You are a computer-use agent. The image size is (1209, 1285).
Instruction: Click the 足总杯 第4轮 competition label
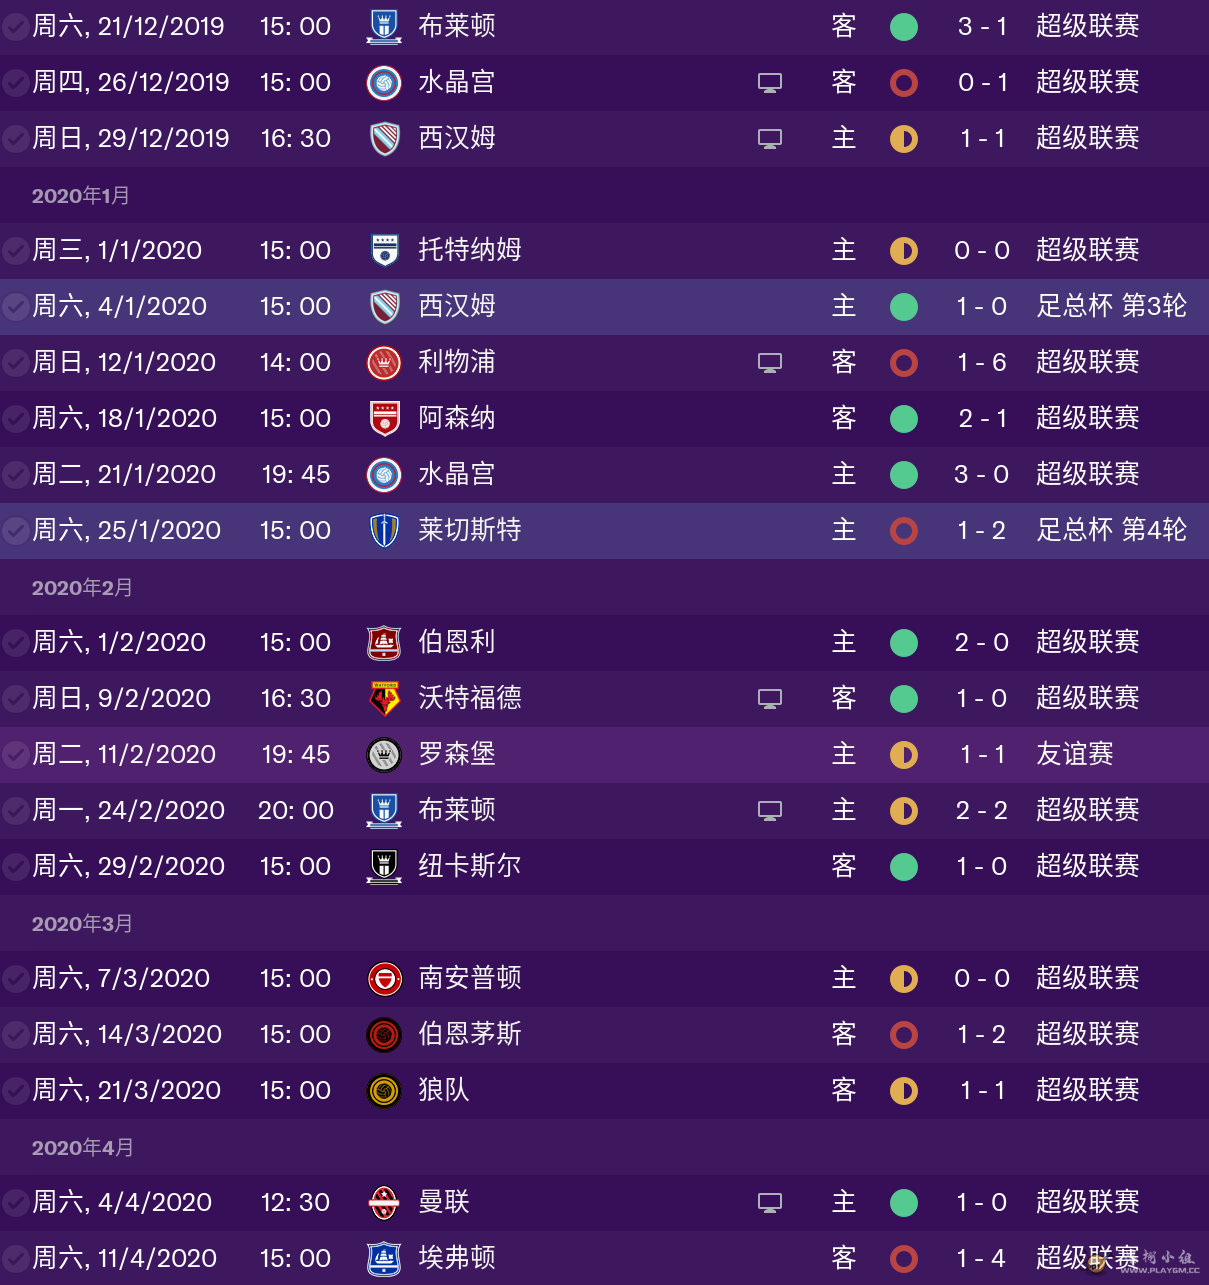[x=1111, y=530]
